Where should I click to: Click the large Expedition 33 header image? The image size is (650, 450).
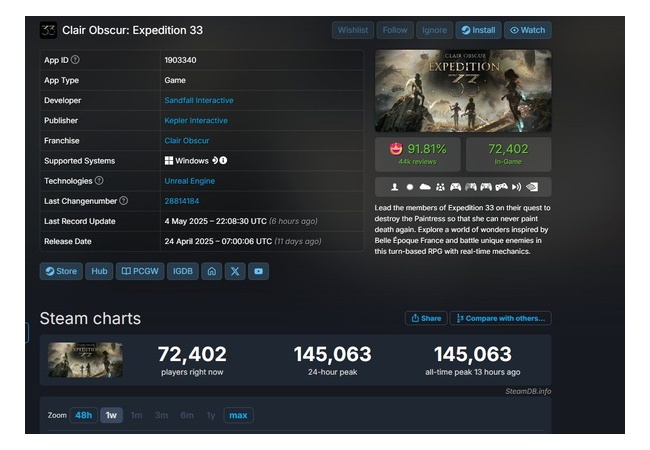[x=463, y=91]
